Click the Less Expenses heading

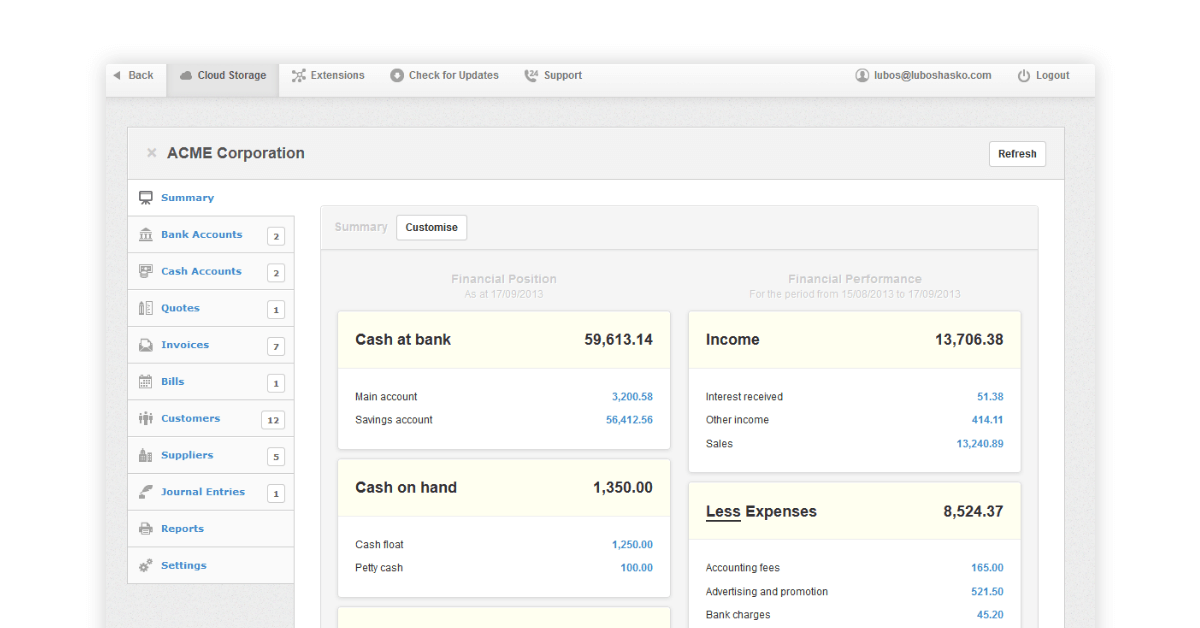point(761,512)
